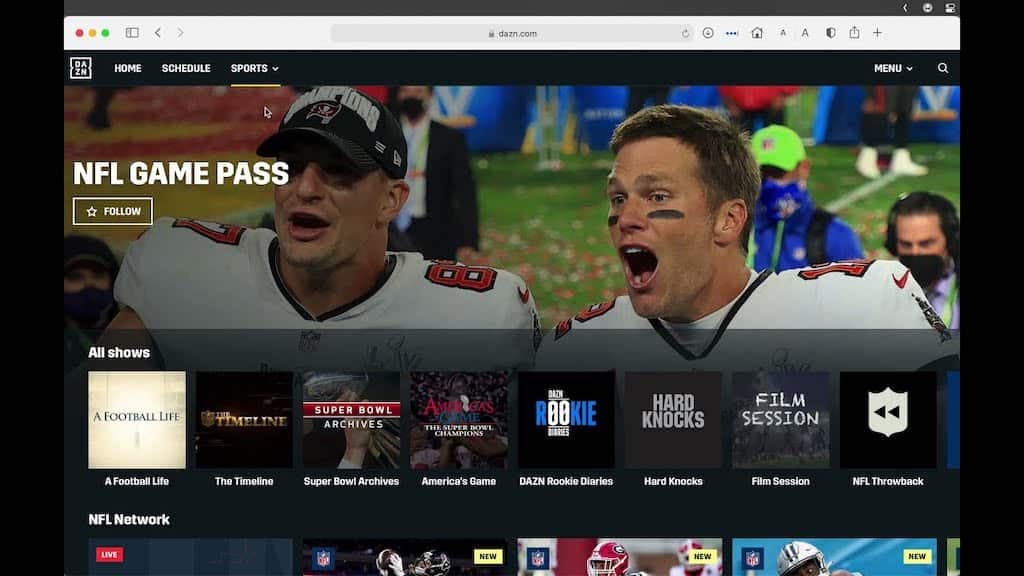Reload the page using the refresh icon
1024x576 pixels.
click(x=685, y=33)
